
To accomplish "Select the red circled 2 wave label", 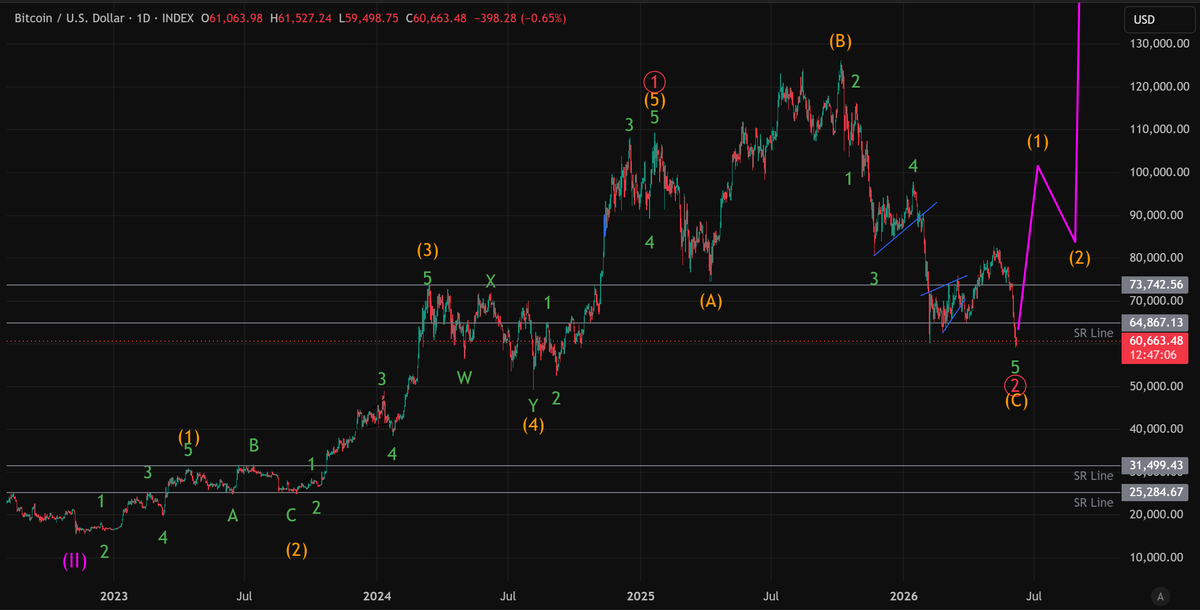I will coord(1016,384).
